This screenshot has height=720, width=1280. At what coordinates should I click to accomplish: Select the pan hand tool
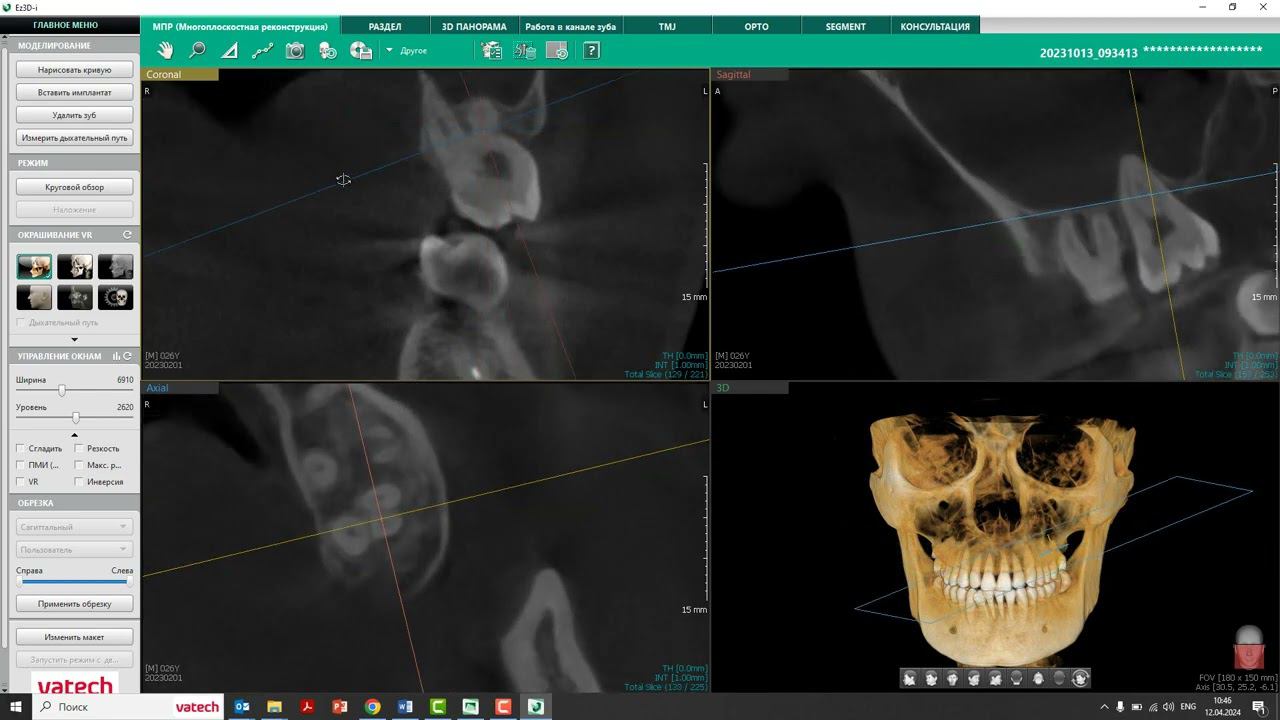(x=165, y=50)
